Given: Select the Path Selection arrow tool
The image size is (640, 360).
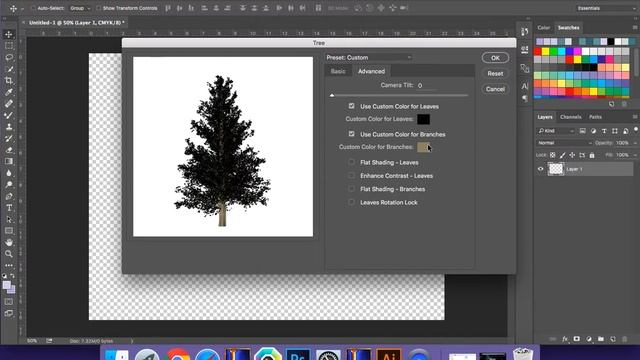Looking at the screenshot, I should coord(9,220).
